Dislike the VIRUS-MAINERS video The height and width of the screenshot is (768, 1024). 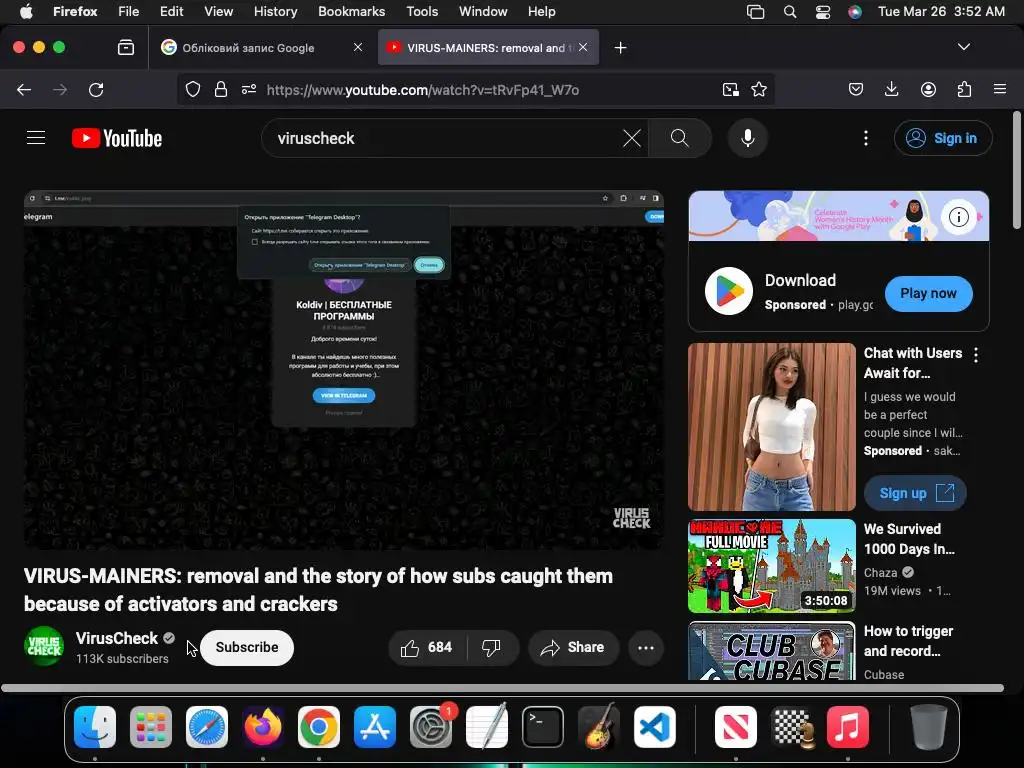click(492, 648)
